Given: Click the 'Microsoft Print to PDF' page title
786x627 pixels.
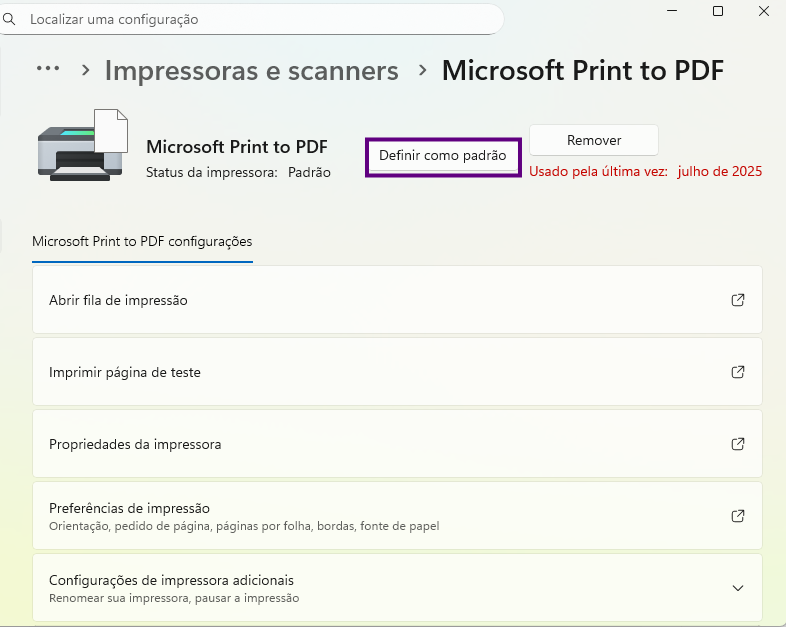Looking at the screenshot, I should pos(583,71).
